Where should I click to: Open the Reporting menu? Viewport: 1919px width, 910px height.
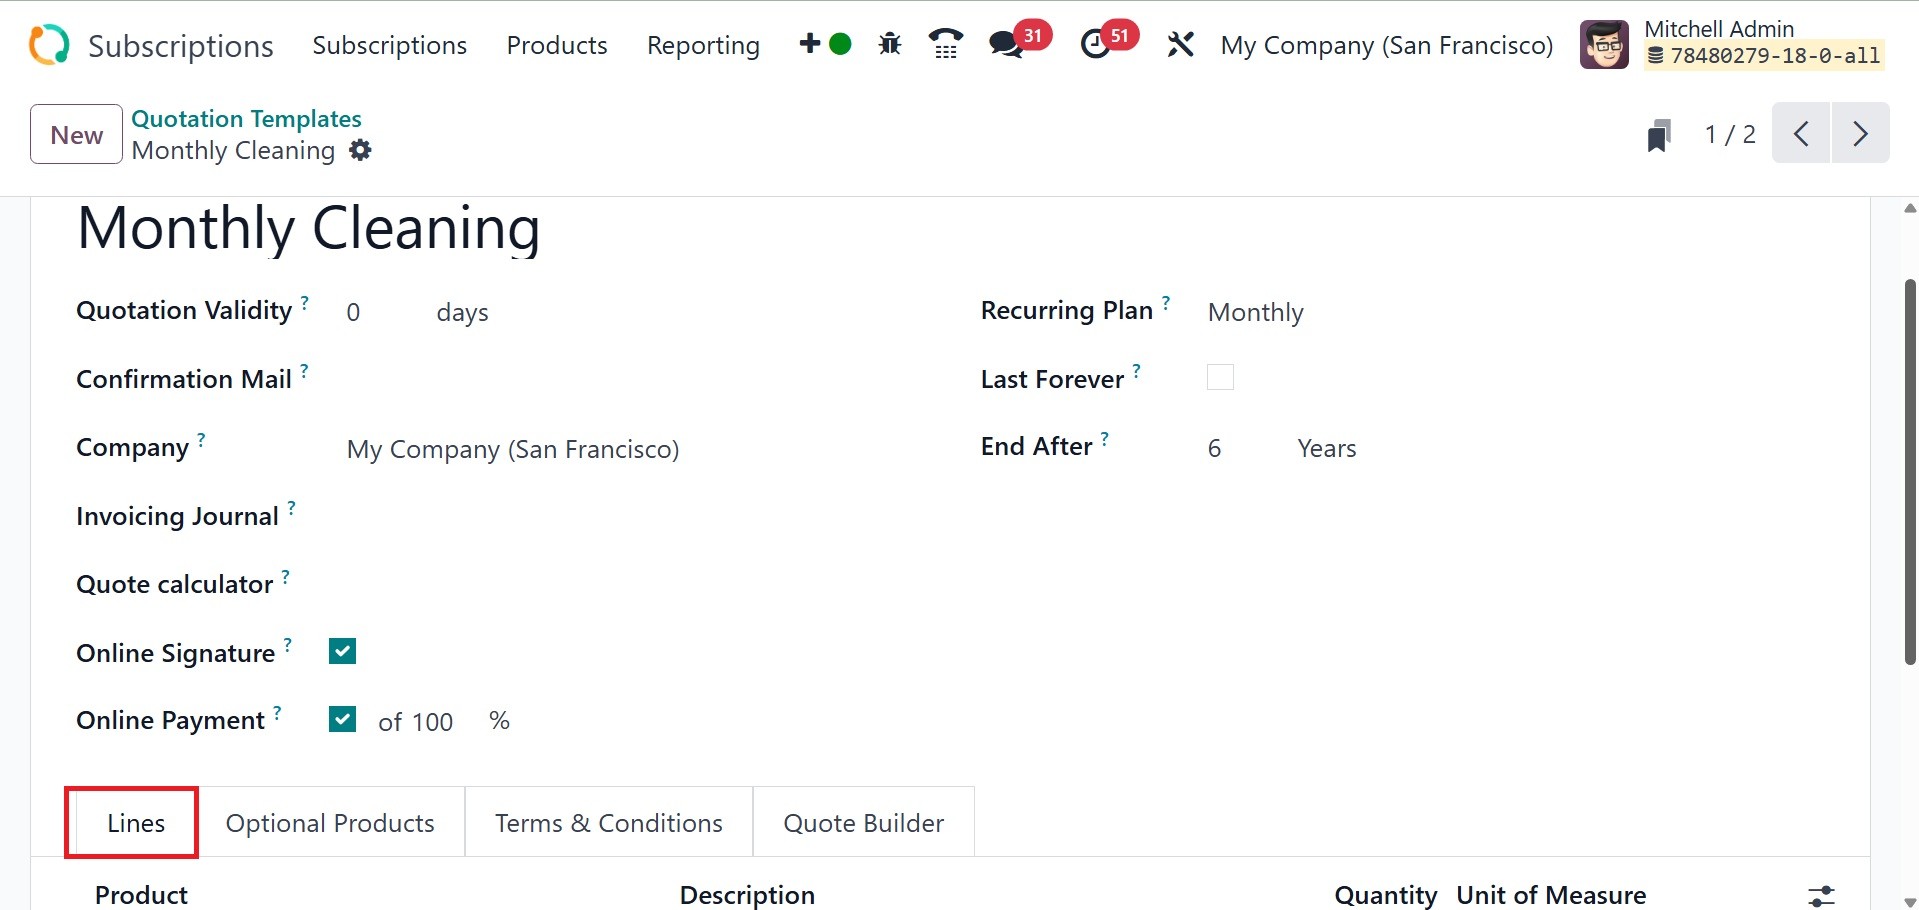703,46
